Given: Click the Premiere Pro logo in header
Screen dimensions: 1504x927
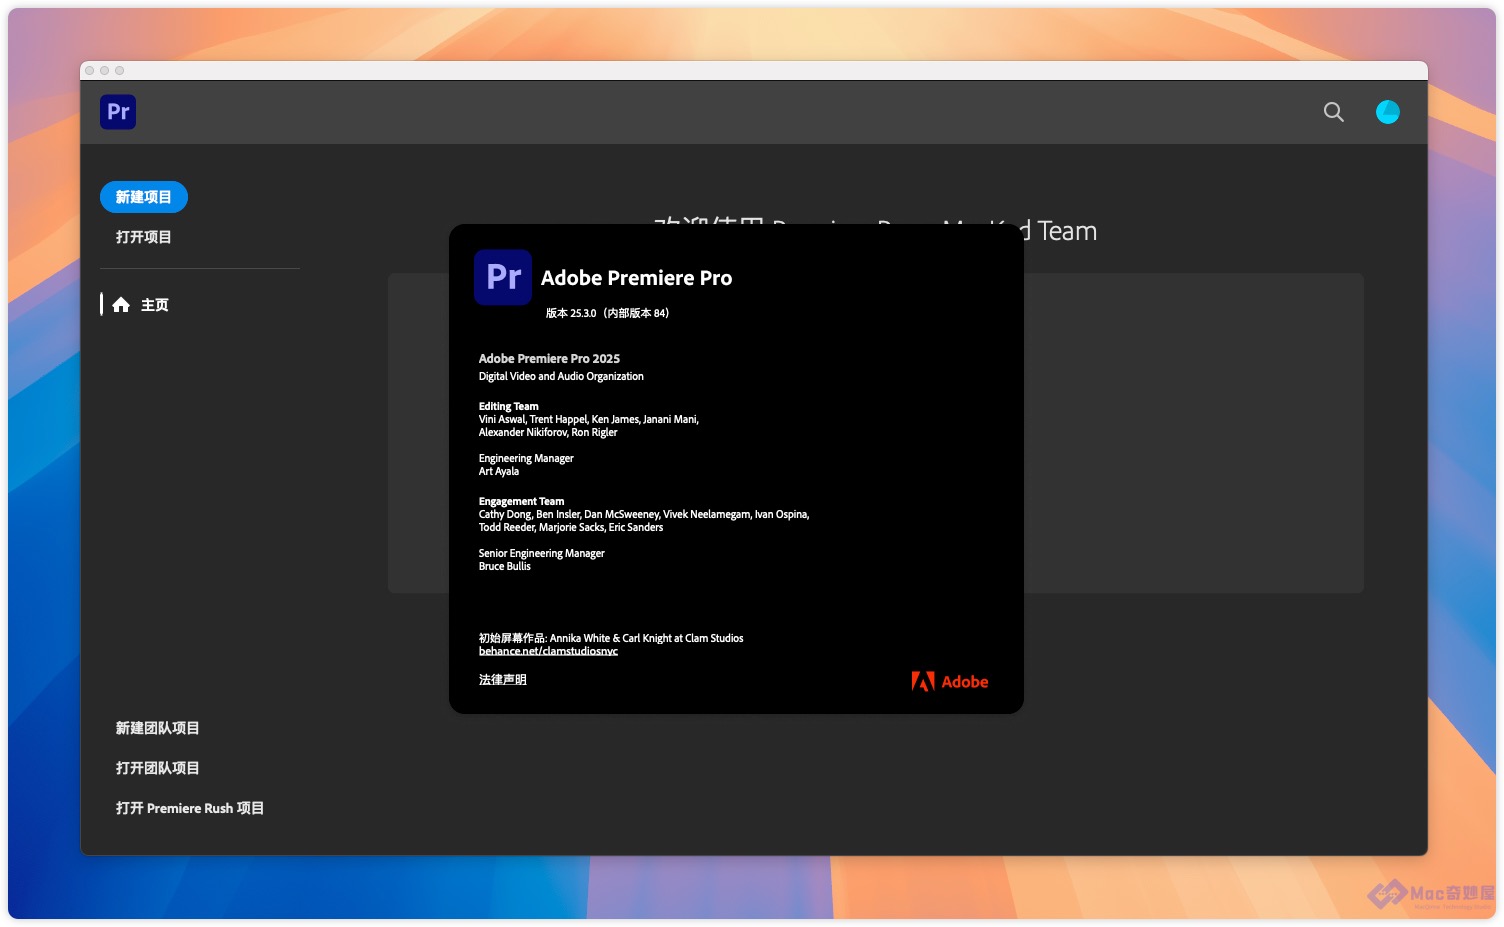Looking at the screenshot, I should click(118, 112).
